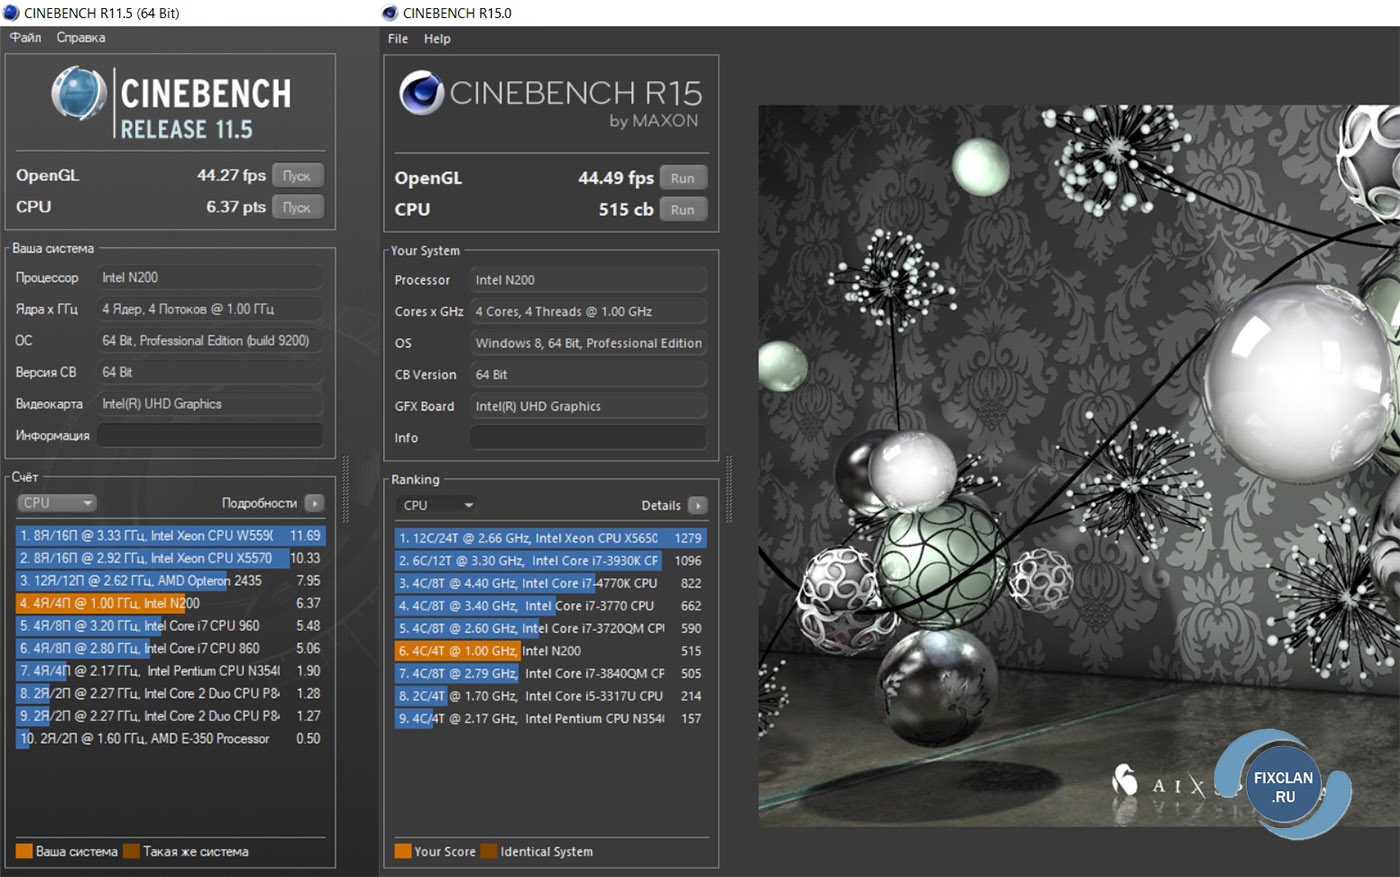Viewport: 1400px width, 877px height.
Task: Select AMD Opteron 2435 ranking row
Action: (170, 581)
